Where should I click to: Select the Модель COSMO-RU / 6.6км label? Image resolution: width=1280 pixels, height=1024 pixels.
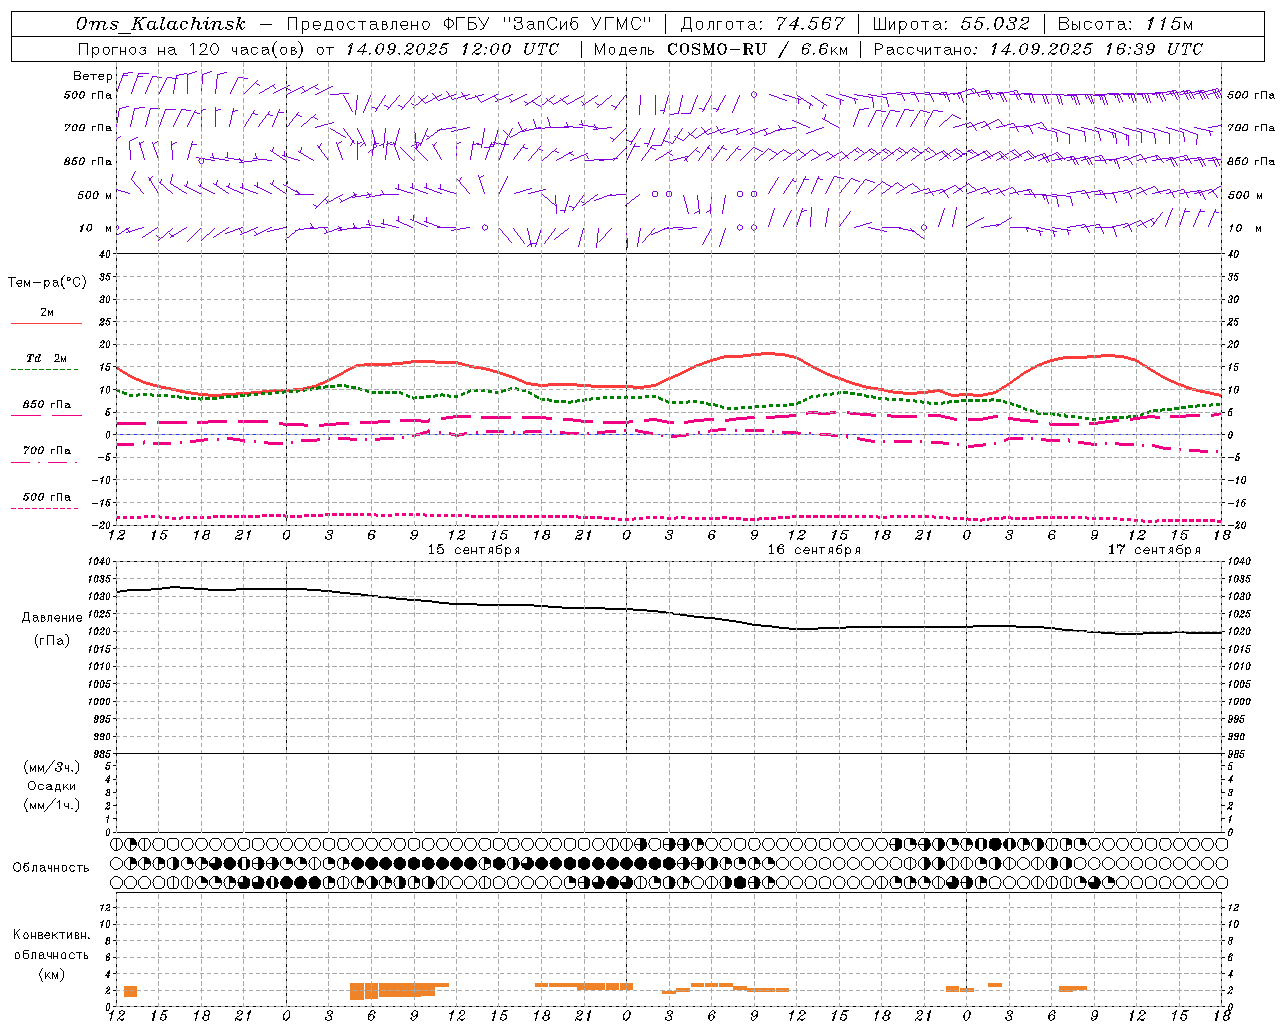click(721, 49)
